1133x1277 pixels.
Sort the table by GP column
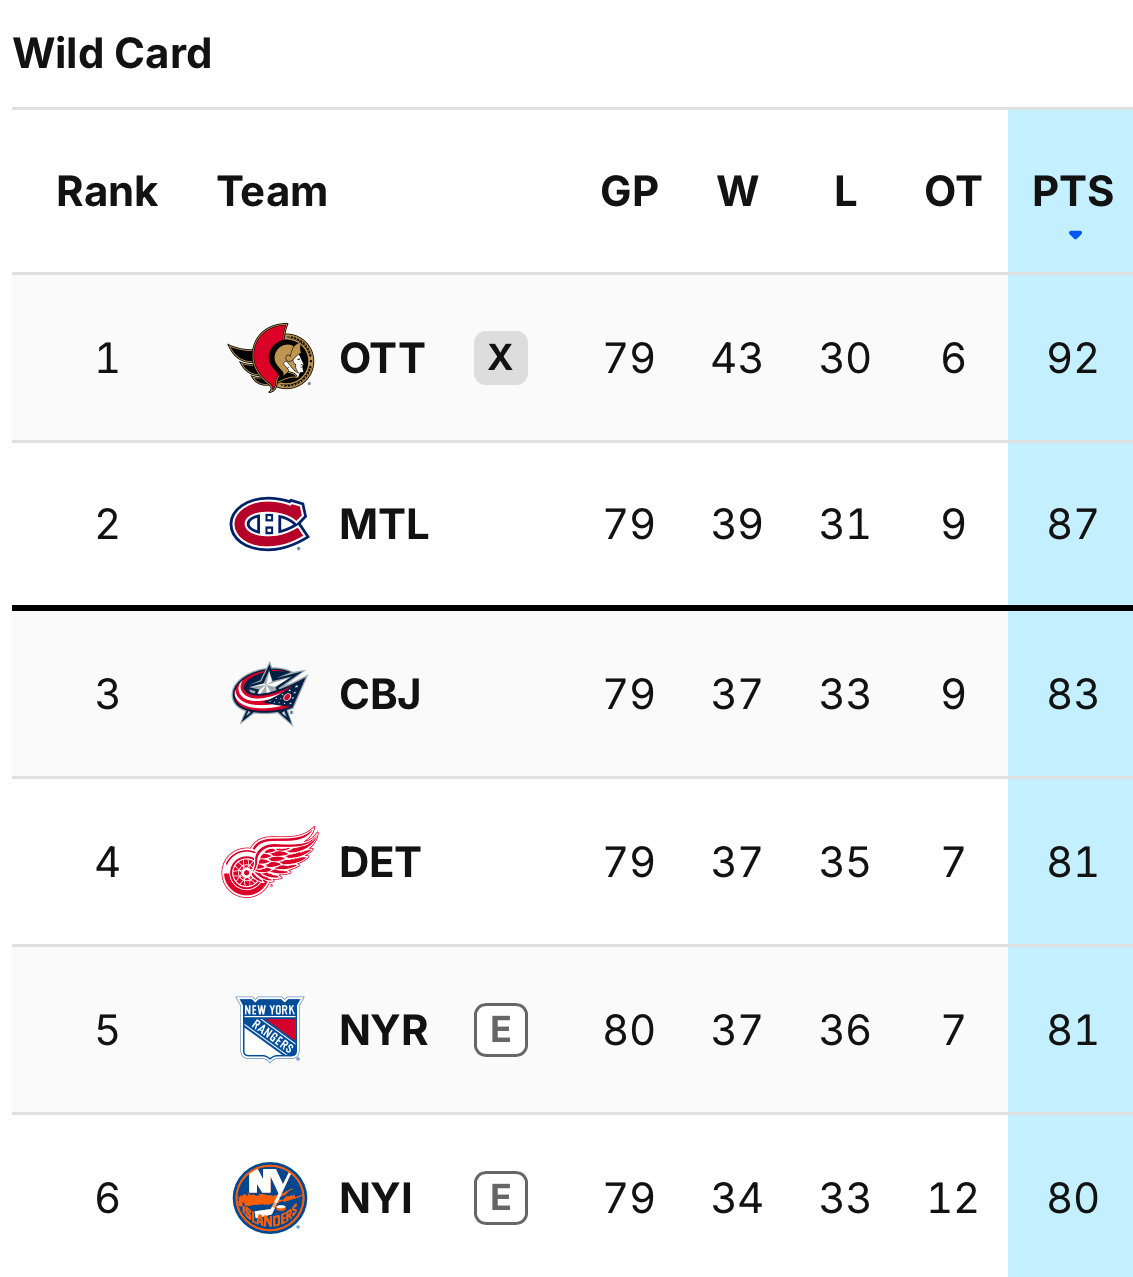pyautogui.click(x=630, y=191)
